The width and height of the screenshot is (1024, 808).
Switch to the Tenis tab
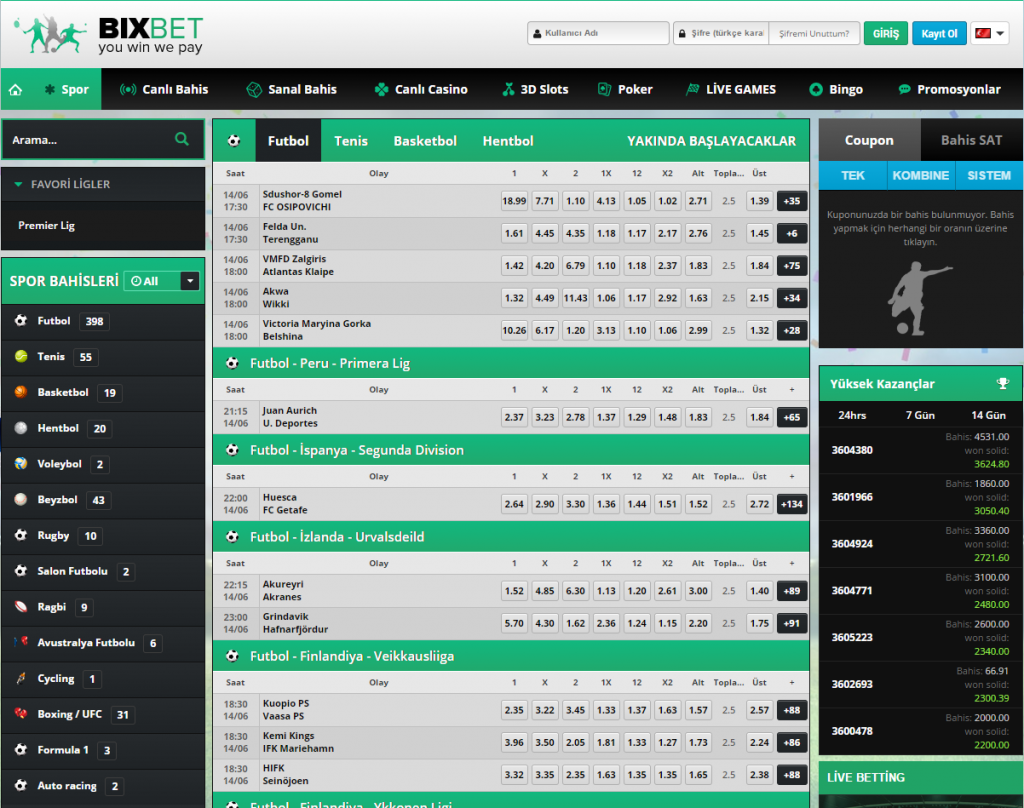pyautogui.click(x=351, y=140)
